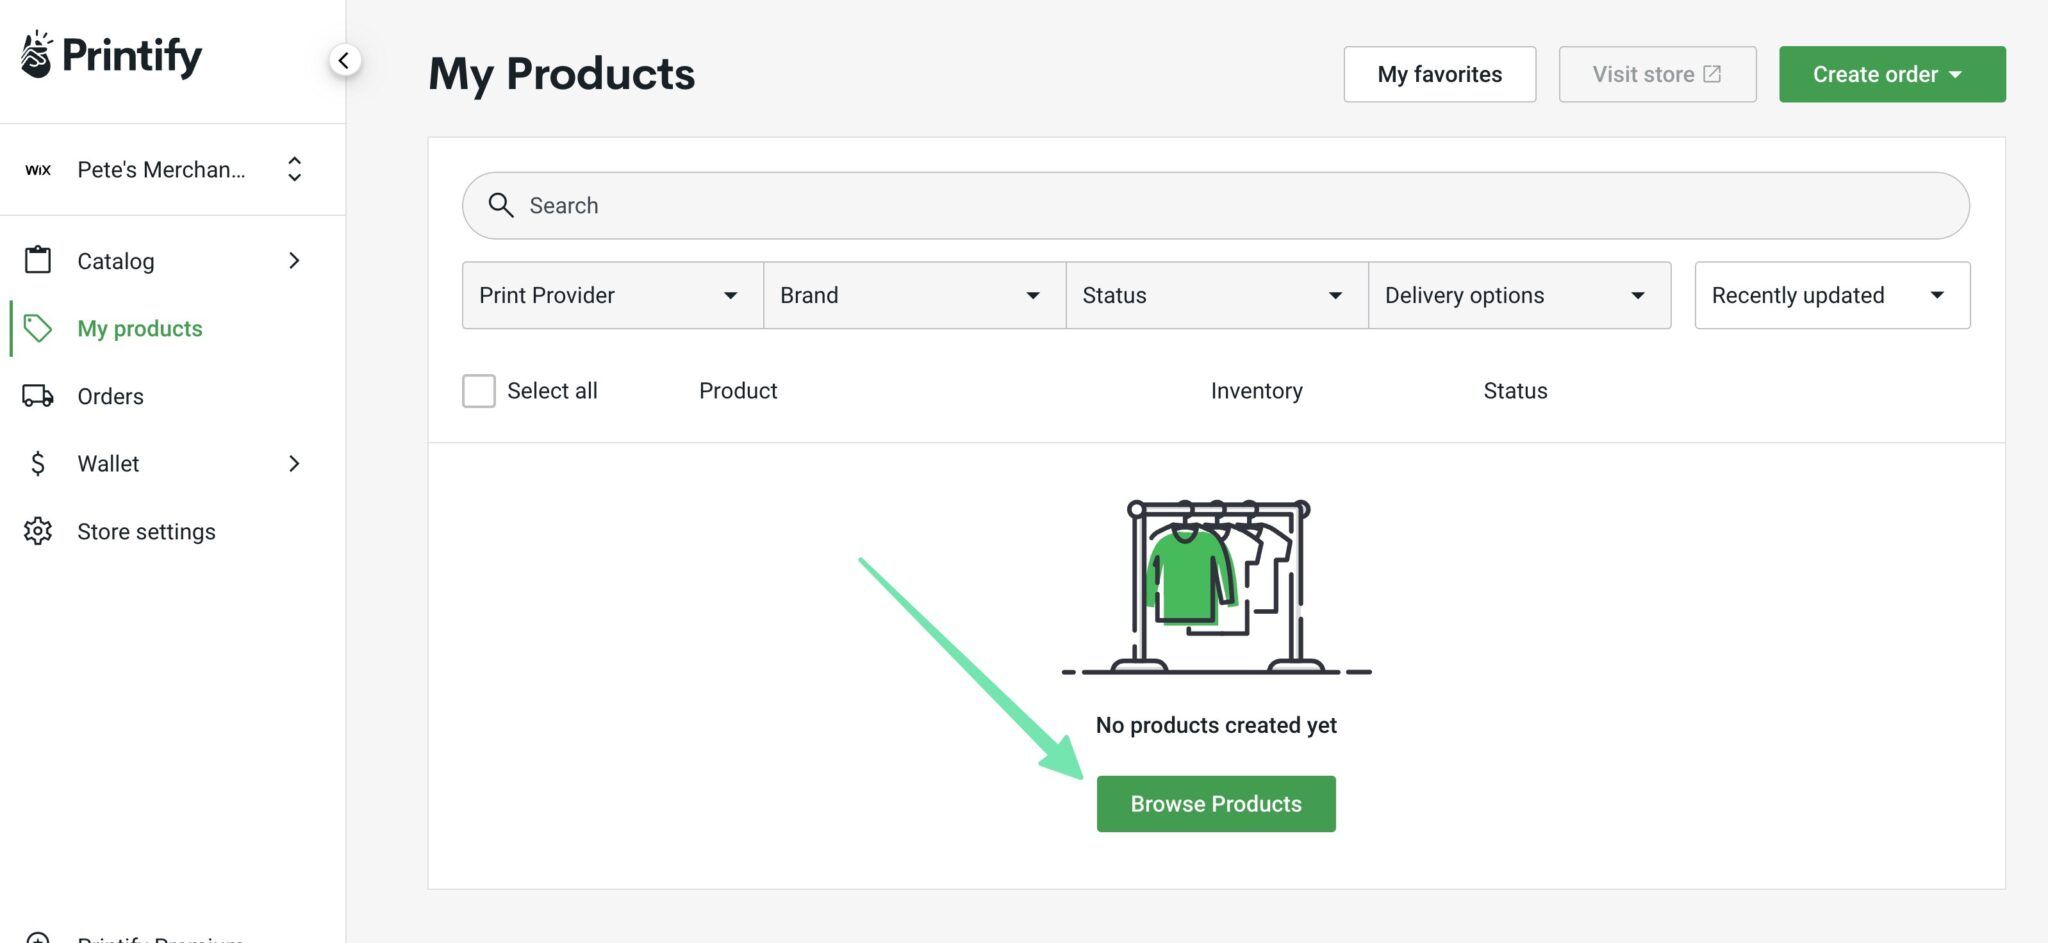Change sorting via Recently updated dropdown
The height and width of the screenshot is (943, 2048).
(x=1830, y=295)
